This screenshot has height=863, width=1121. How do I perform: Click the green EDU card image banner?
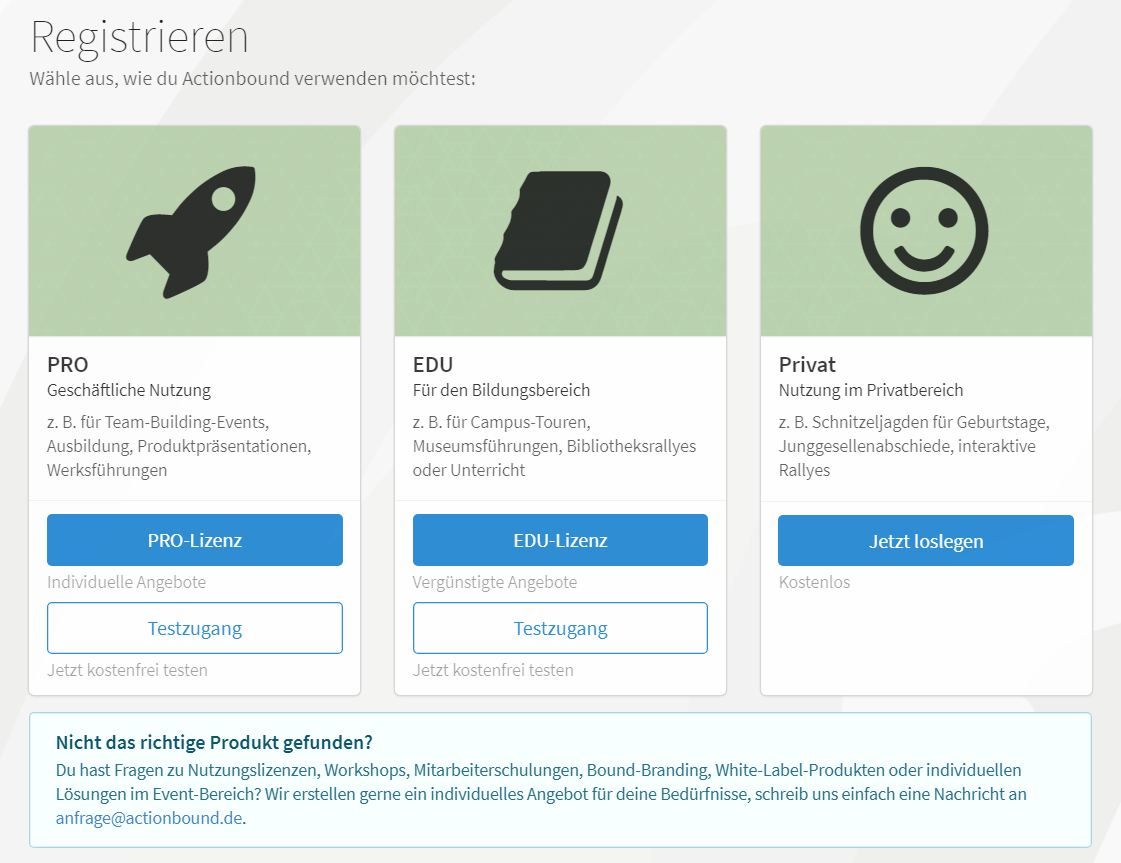coord(560,231)
